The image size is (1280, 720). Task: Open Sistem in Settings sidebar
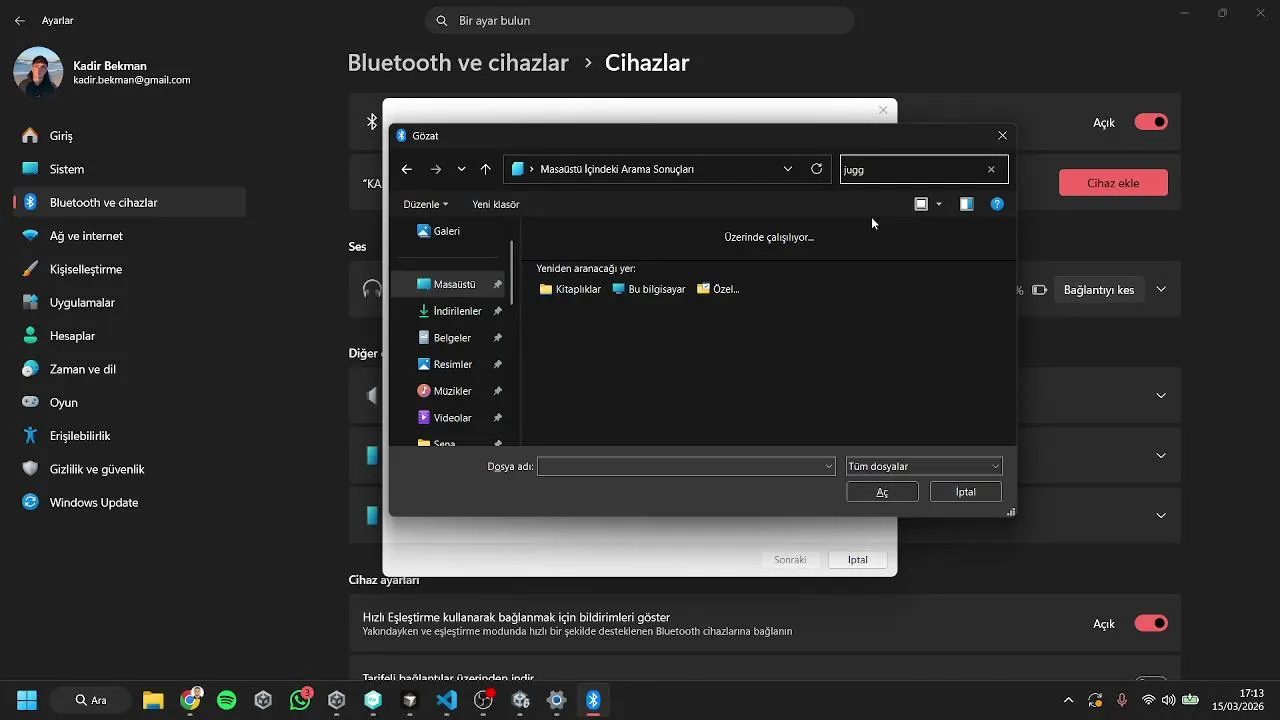tap(129, 169)
